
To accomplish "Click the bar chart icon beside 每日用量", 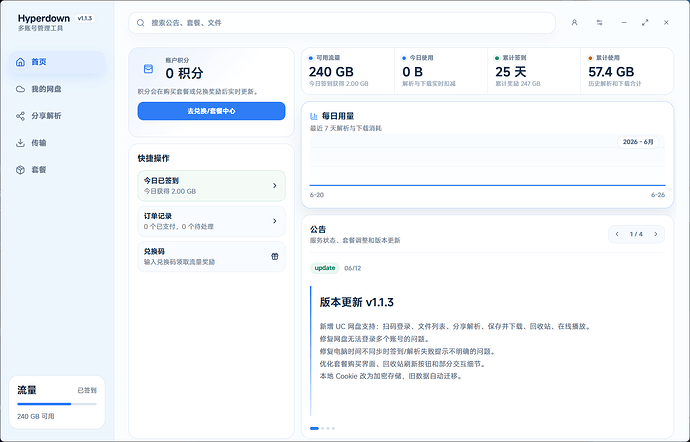I will (x=314, y=116).
